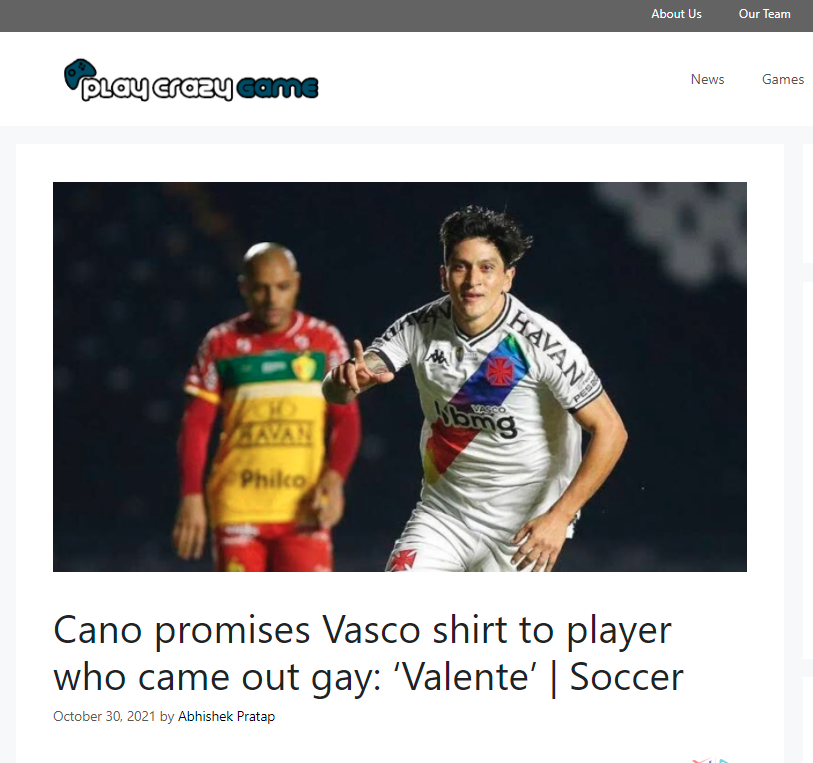Click the red X ad close icon
This screenshot has height=763, width=813.
tap(702, 760)
